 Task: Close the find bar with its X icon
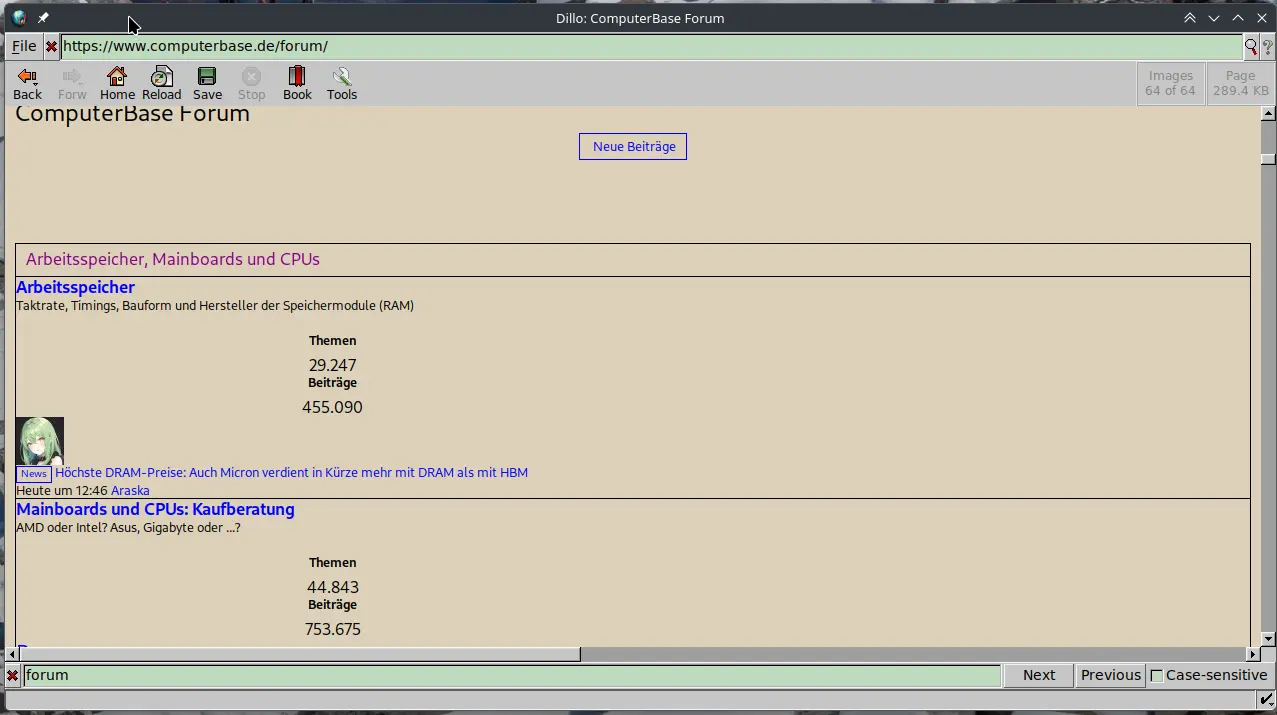tap(11, 675)
